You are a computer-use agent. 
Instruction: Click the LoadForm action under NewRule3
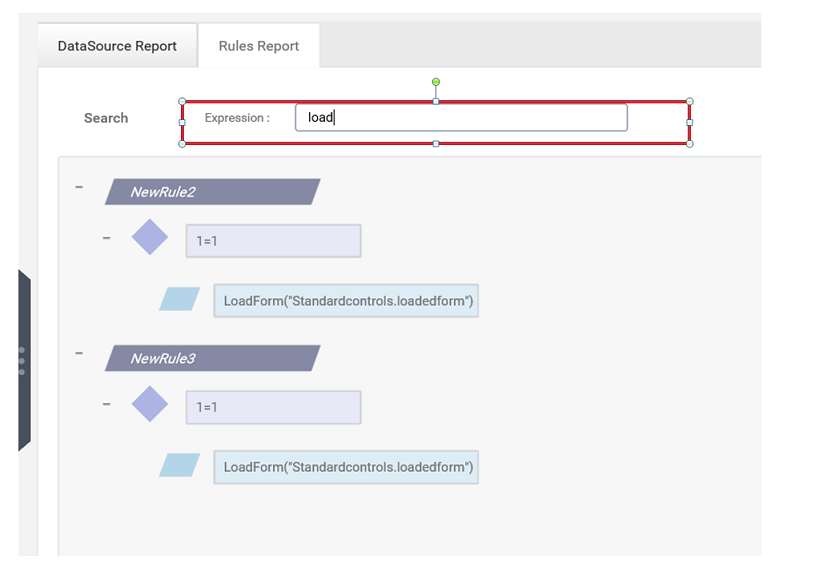pos(346,467)
